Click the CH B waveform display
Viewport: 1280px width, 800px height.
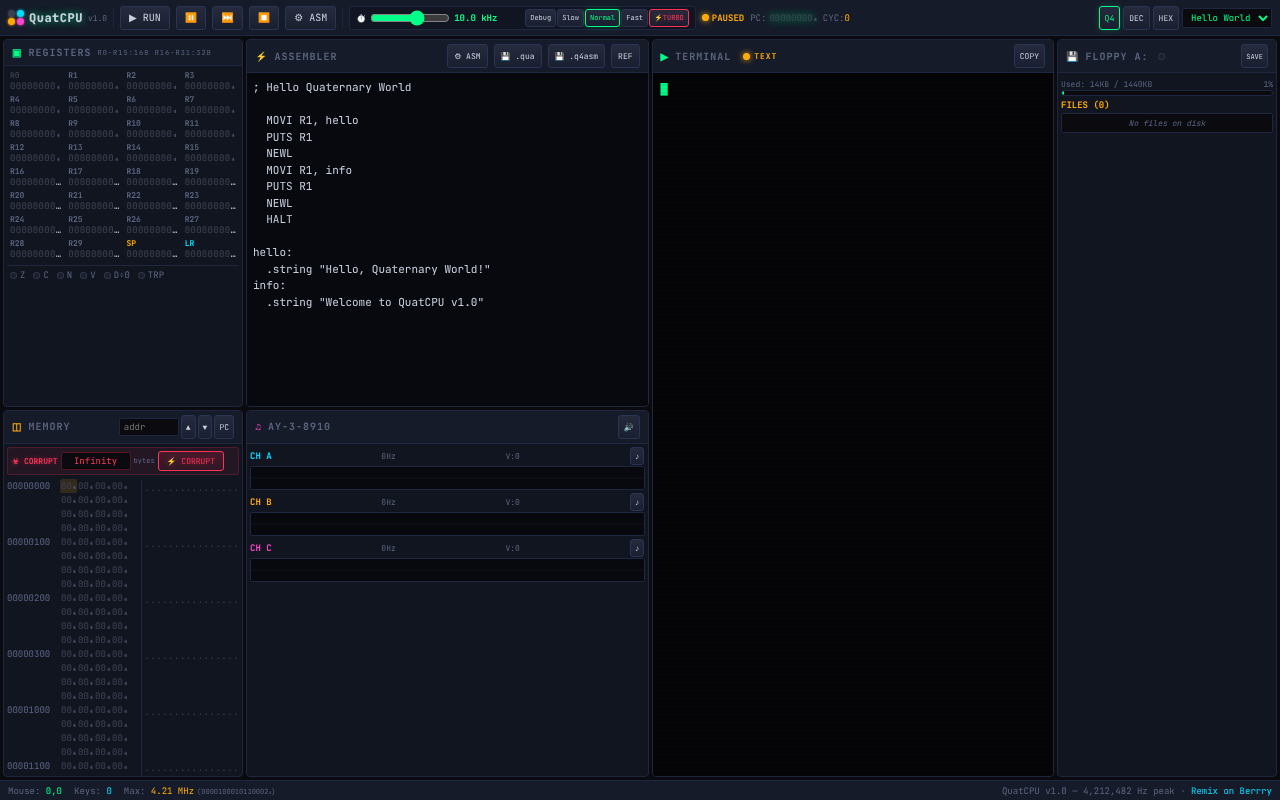[447, 524]
